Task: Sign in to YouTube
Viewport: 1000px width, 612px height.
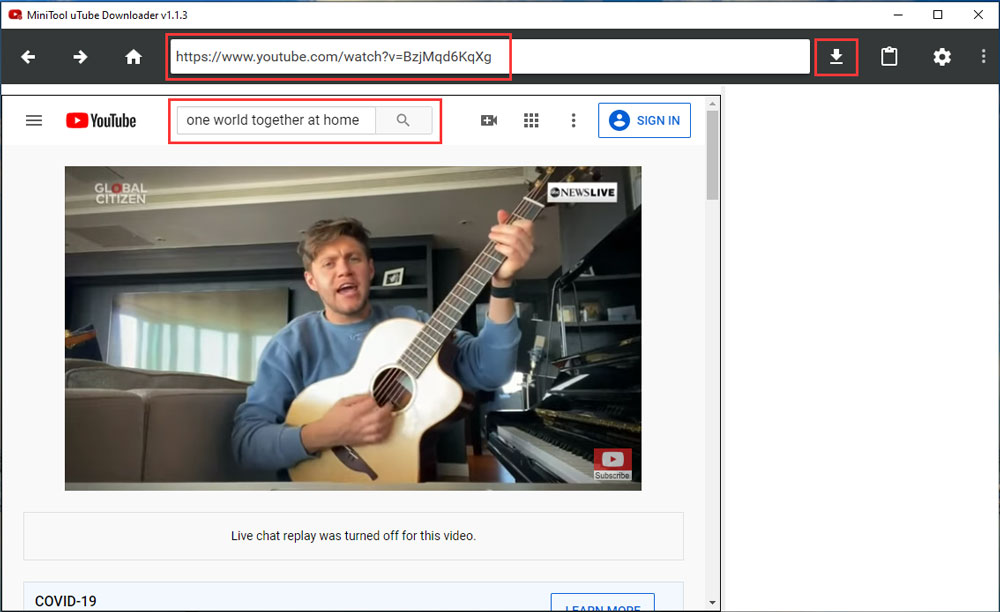Action: coord(644,120)
